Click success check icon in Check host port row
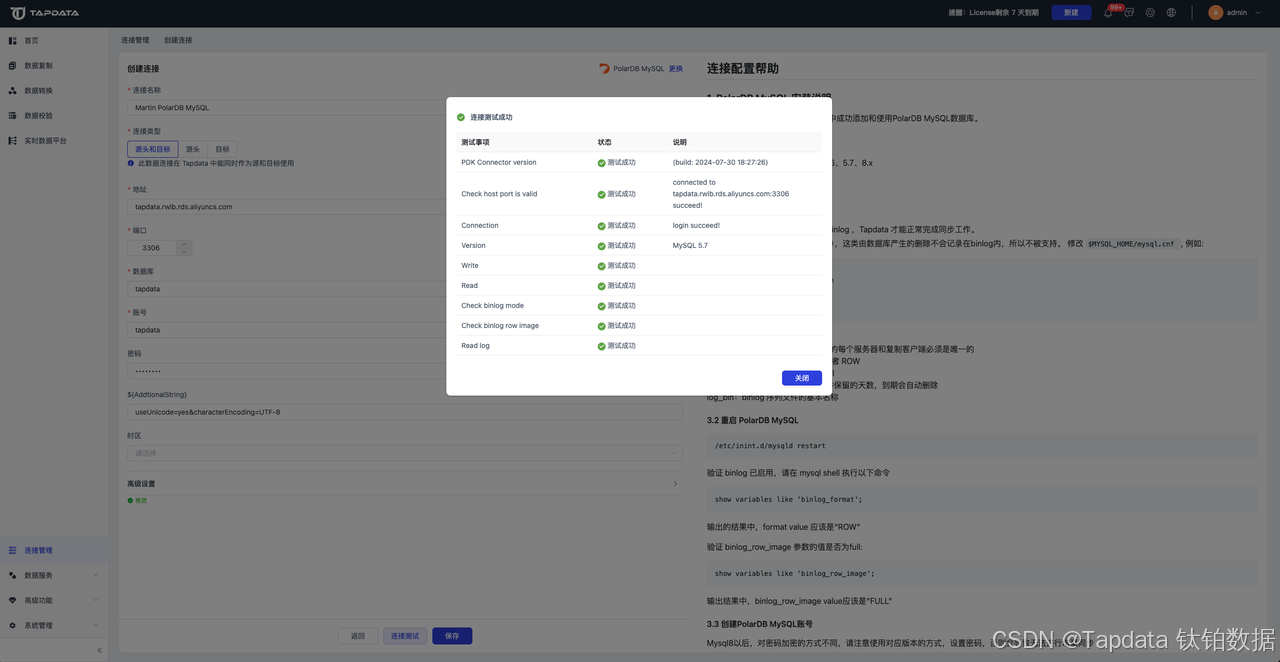Image resolution: width=1280 pixels, height=662 pixels. tap(601, 194)
